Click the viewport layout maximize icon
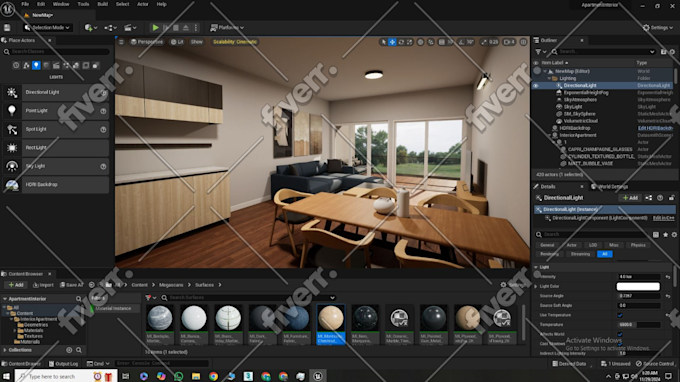 (524, 42)
